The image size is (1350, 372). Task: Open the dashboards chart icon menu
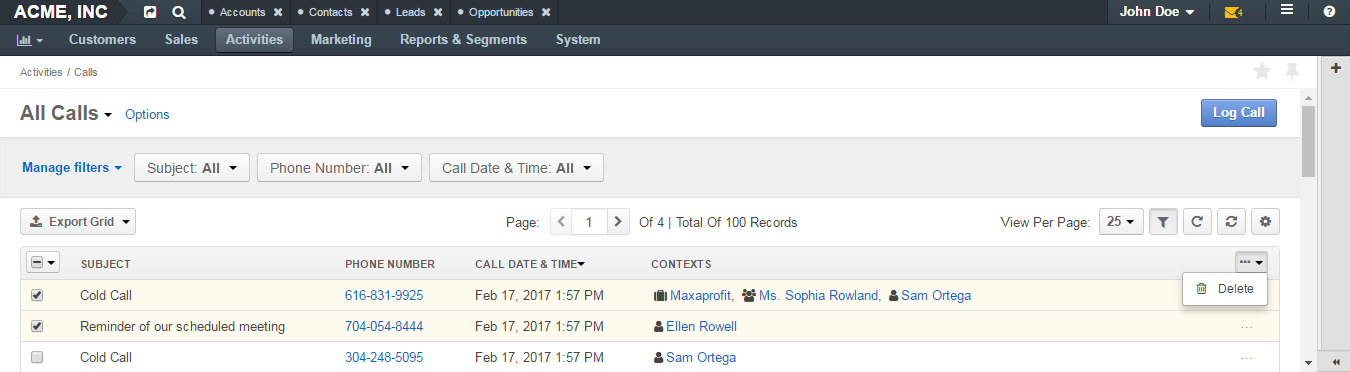[x=30, y=40]
